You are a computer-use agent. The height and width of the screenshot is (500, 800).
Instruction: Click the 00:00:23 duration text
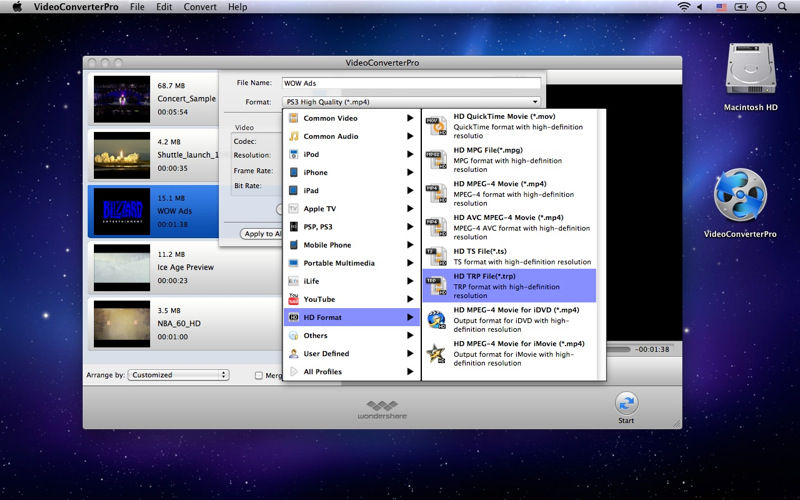tap(172, 281)
